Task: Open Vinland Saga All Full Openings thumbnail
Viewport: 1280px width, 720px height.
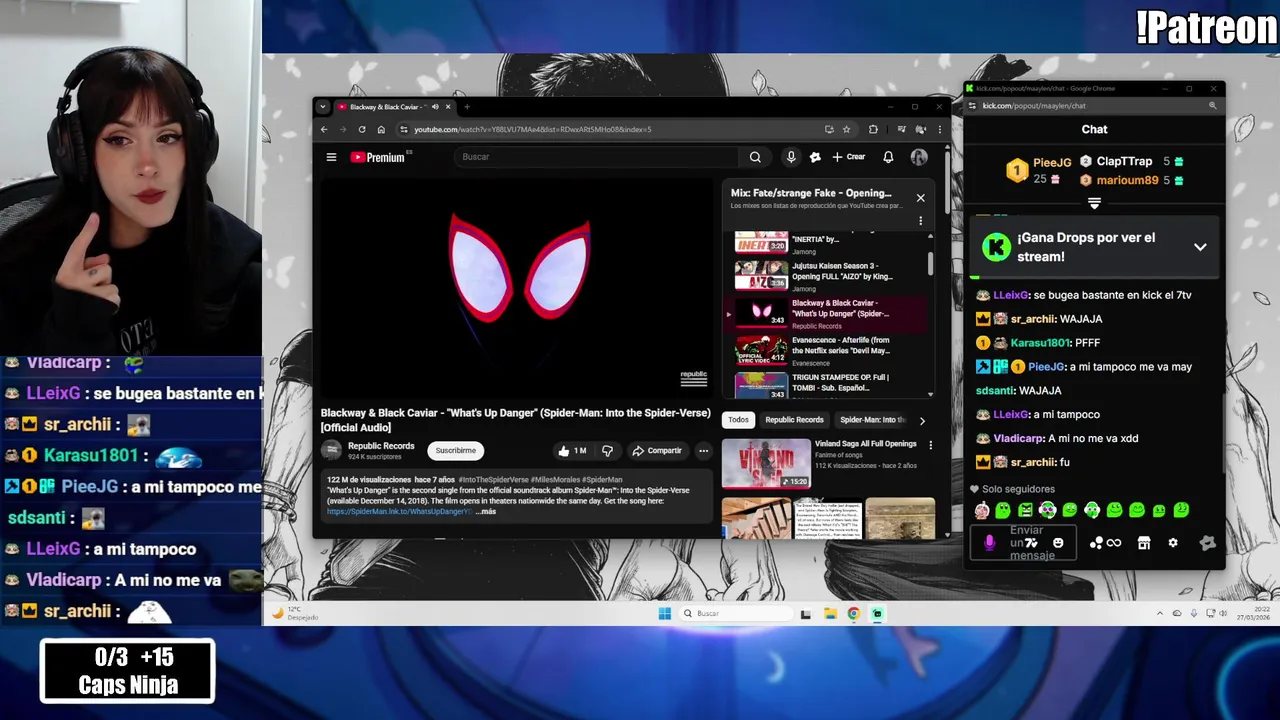Action: 766,463
